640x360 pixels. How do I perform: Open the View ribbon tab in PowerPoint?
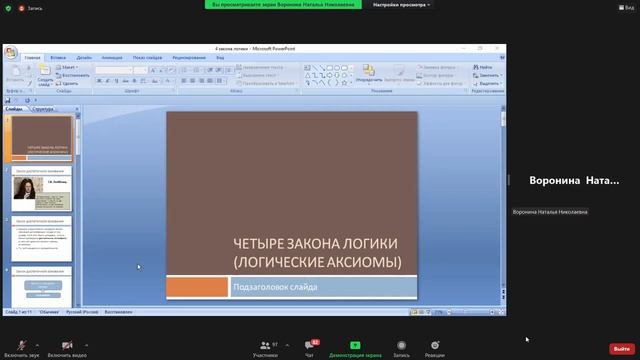click(x=220, y=58)
